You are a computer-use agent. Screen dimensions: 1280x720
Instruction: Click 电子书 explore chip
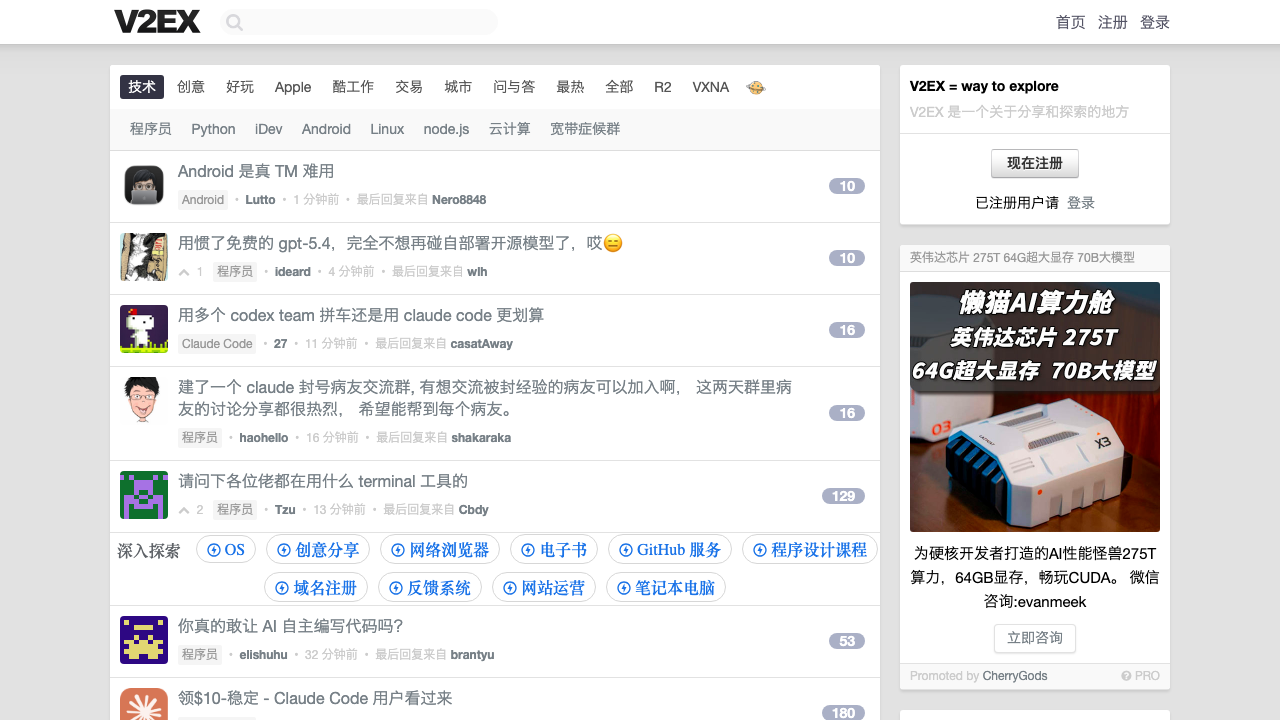coord(554,550)
